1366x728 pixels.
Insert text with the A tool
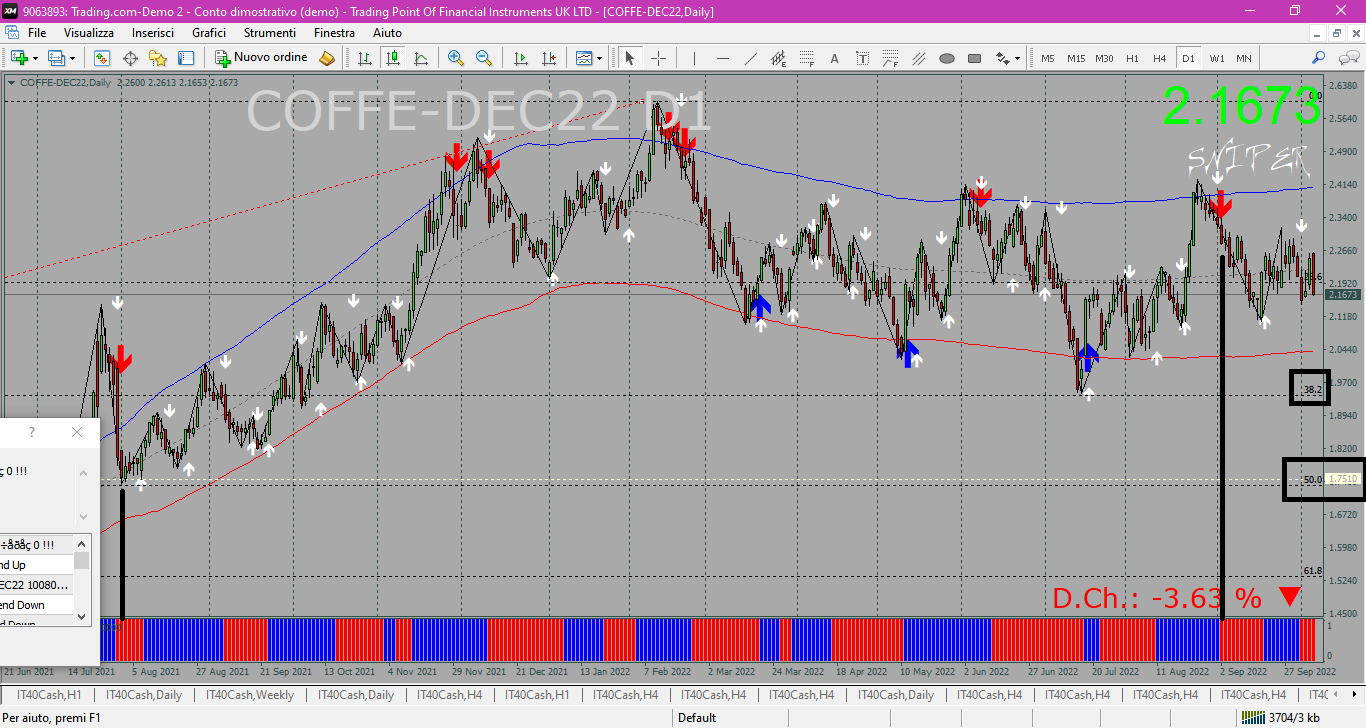835,58
